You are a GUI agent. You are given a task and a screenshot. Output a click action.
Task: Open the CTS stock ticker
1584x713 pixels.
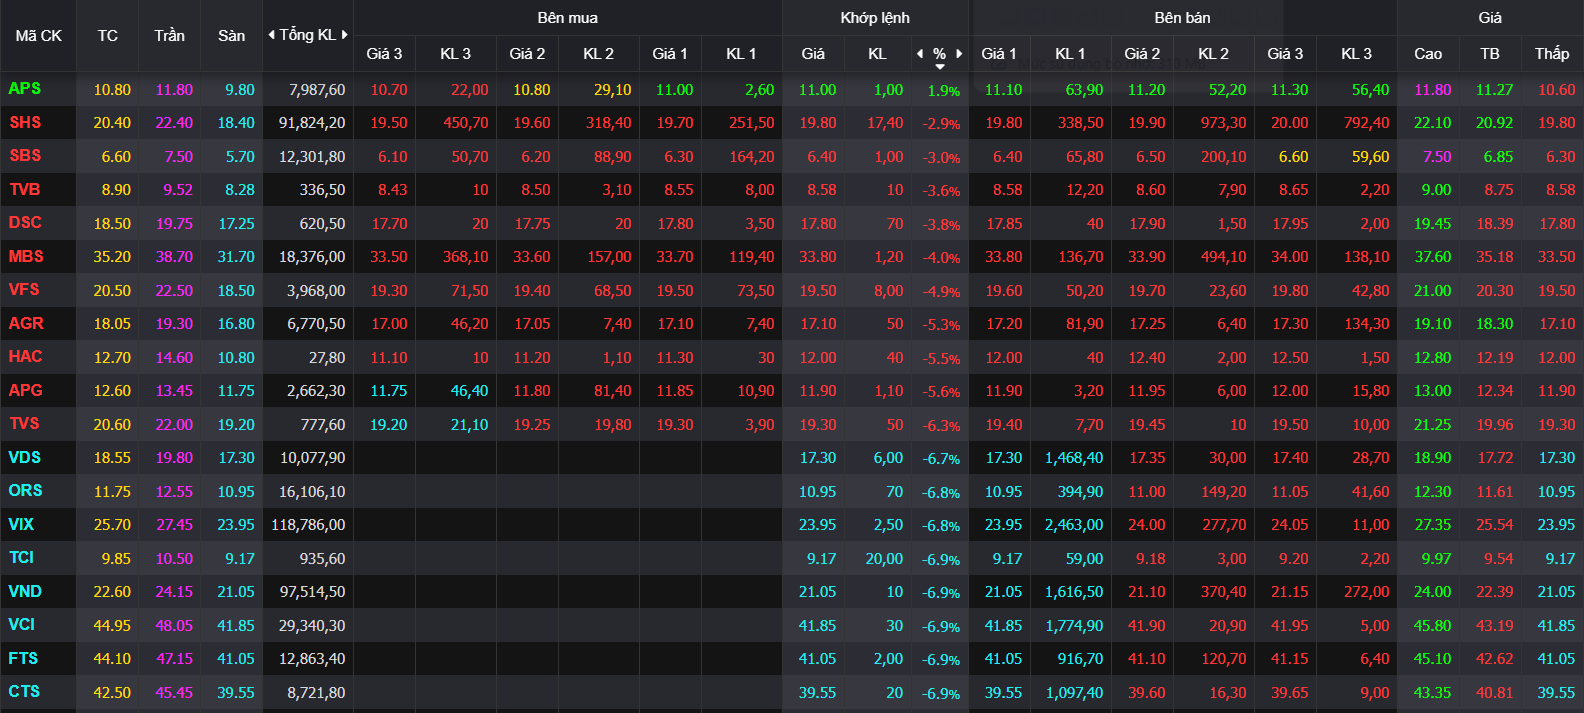pyautogui.click(x=24, y=692)
